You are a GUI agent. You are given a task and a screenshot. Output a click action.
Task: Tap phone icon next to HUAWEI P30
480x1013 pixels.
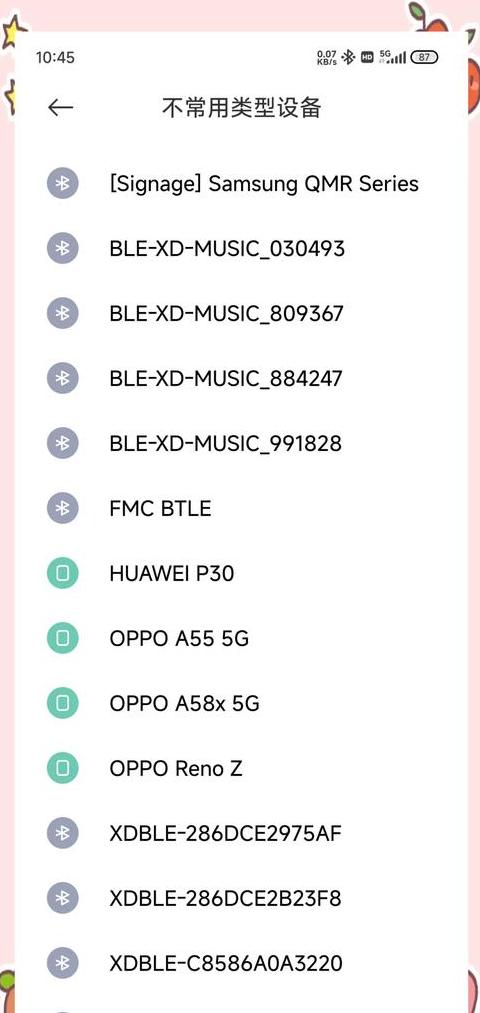click(x=63, y=573)
